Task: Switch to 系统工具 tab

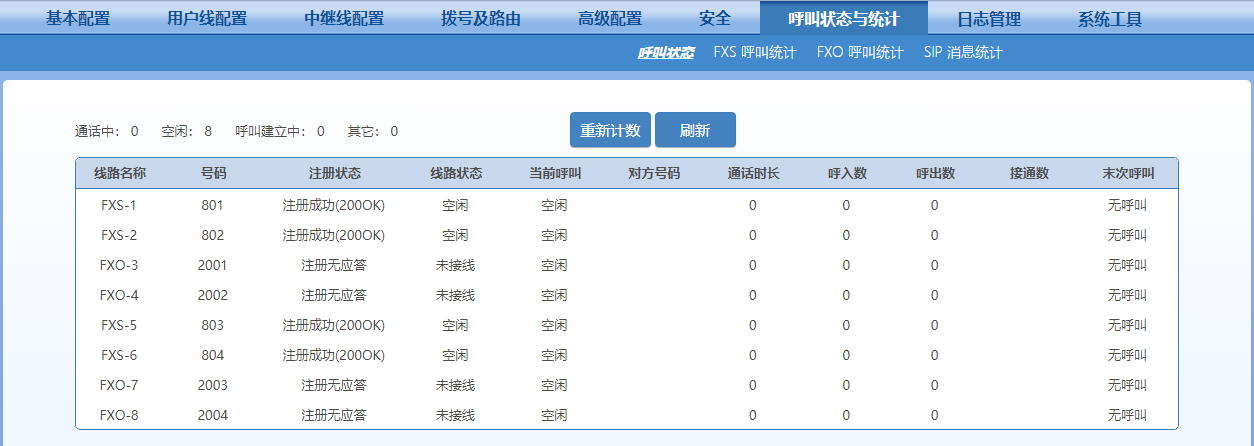Action: (x=1110, y=19)
